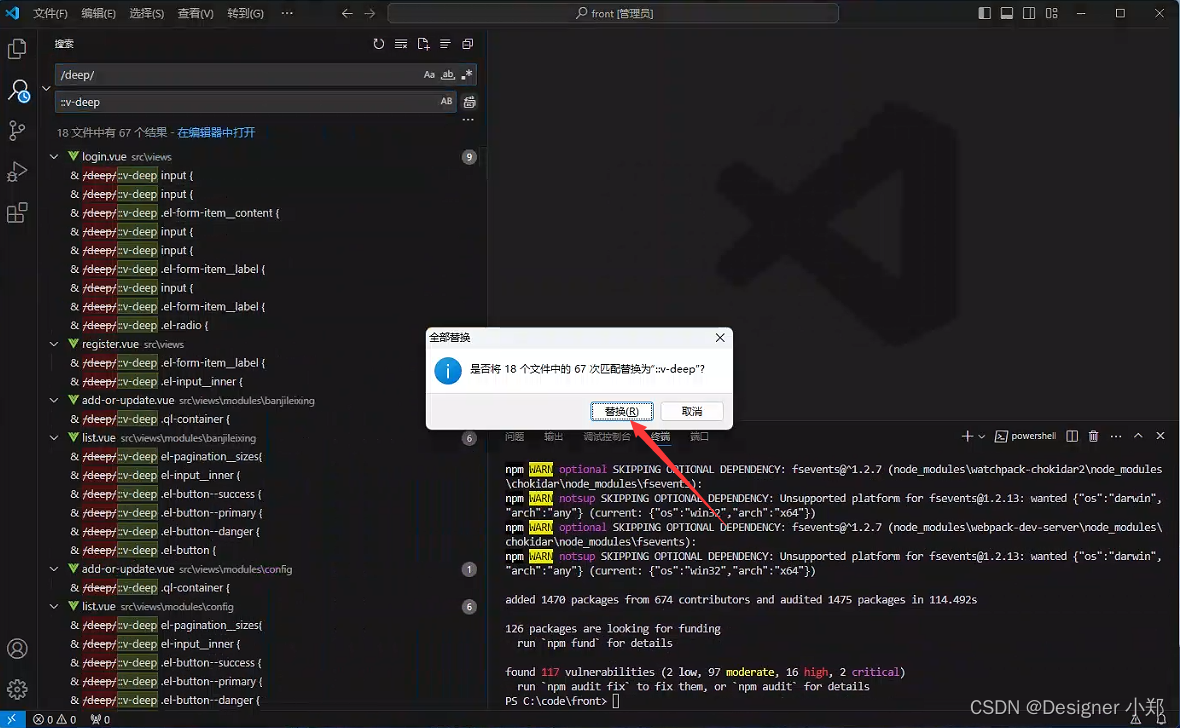Close the 全部替换 dialog
The image size is (1180, 728).
(720, 338)
